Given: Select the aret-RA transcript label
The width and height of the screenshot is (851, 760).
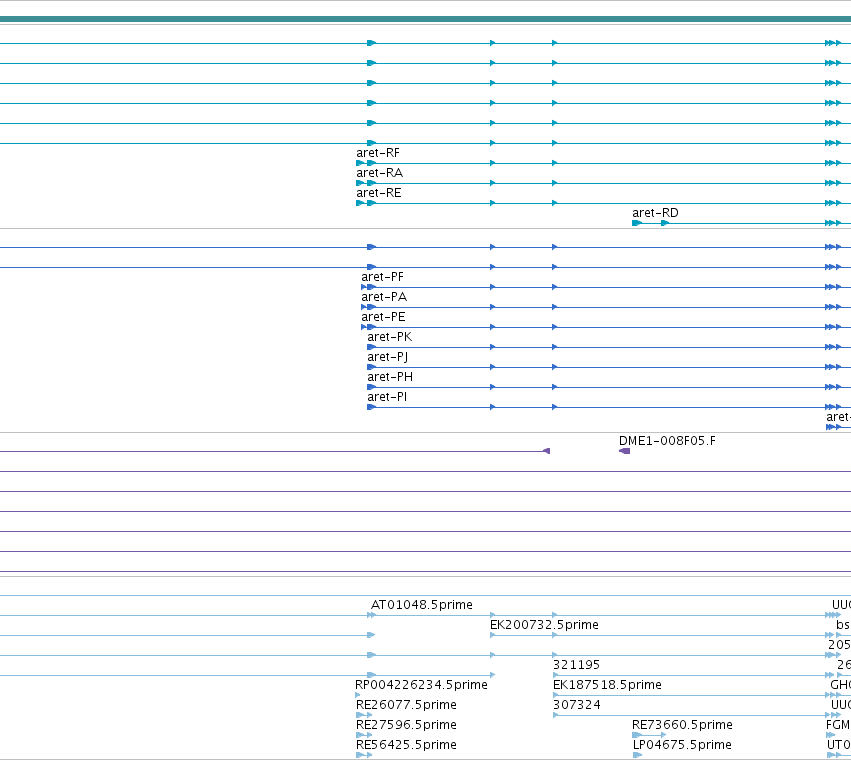Looking at the screenshot, I should click(379, 173).
